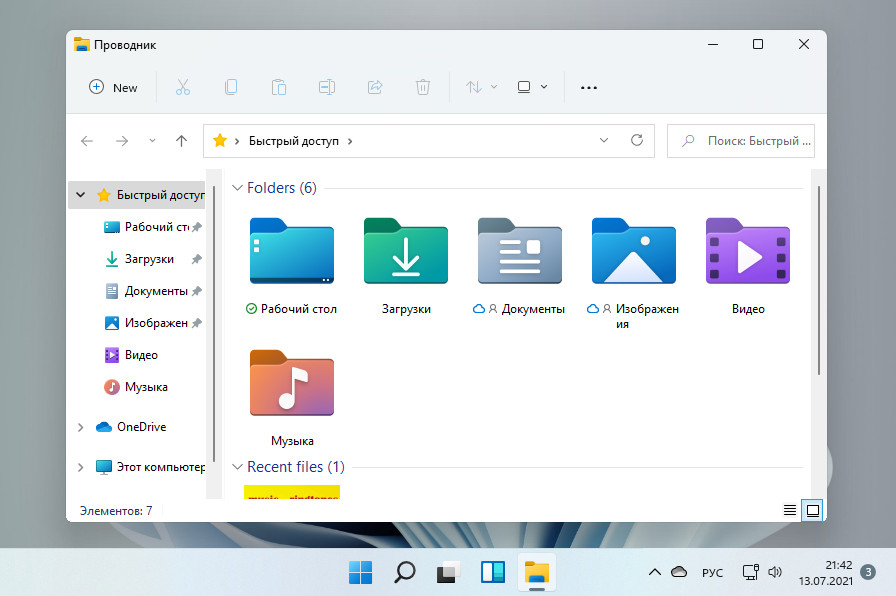This screenshot has height=596, width=896.
Task: Click the File Explorer taskbar icon
Action: 537,572
